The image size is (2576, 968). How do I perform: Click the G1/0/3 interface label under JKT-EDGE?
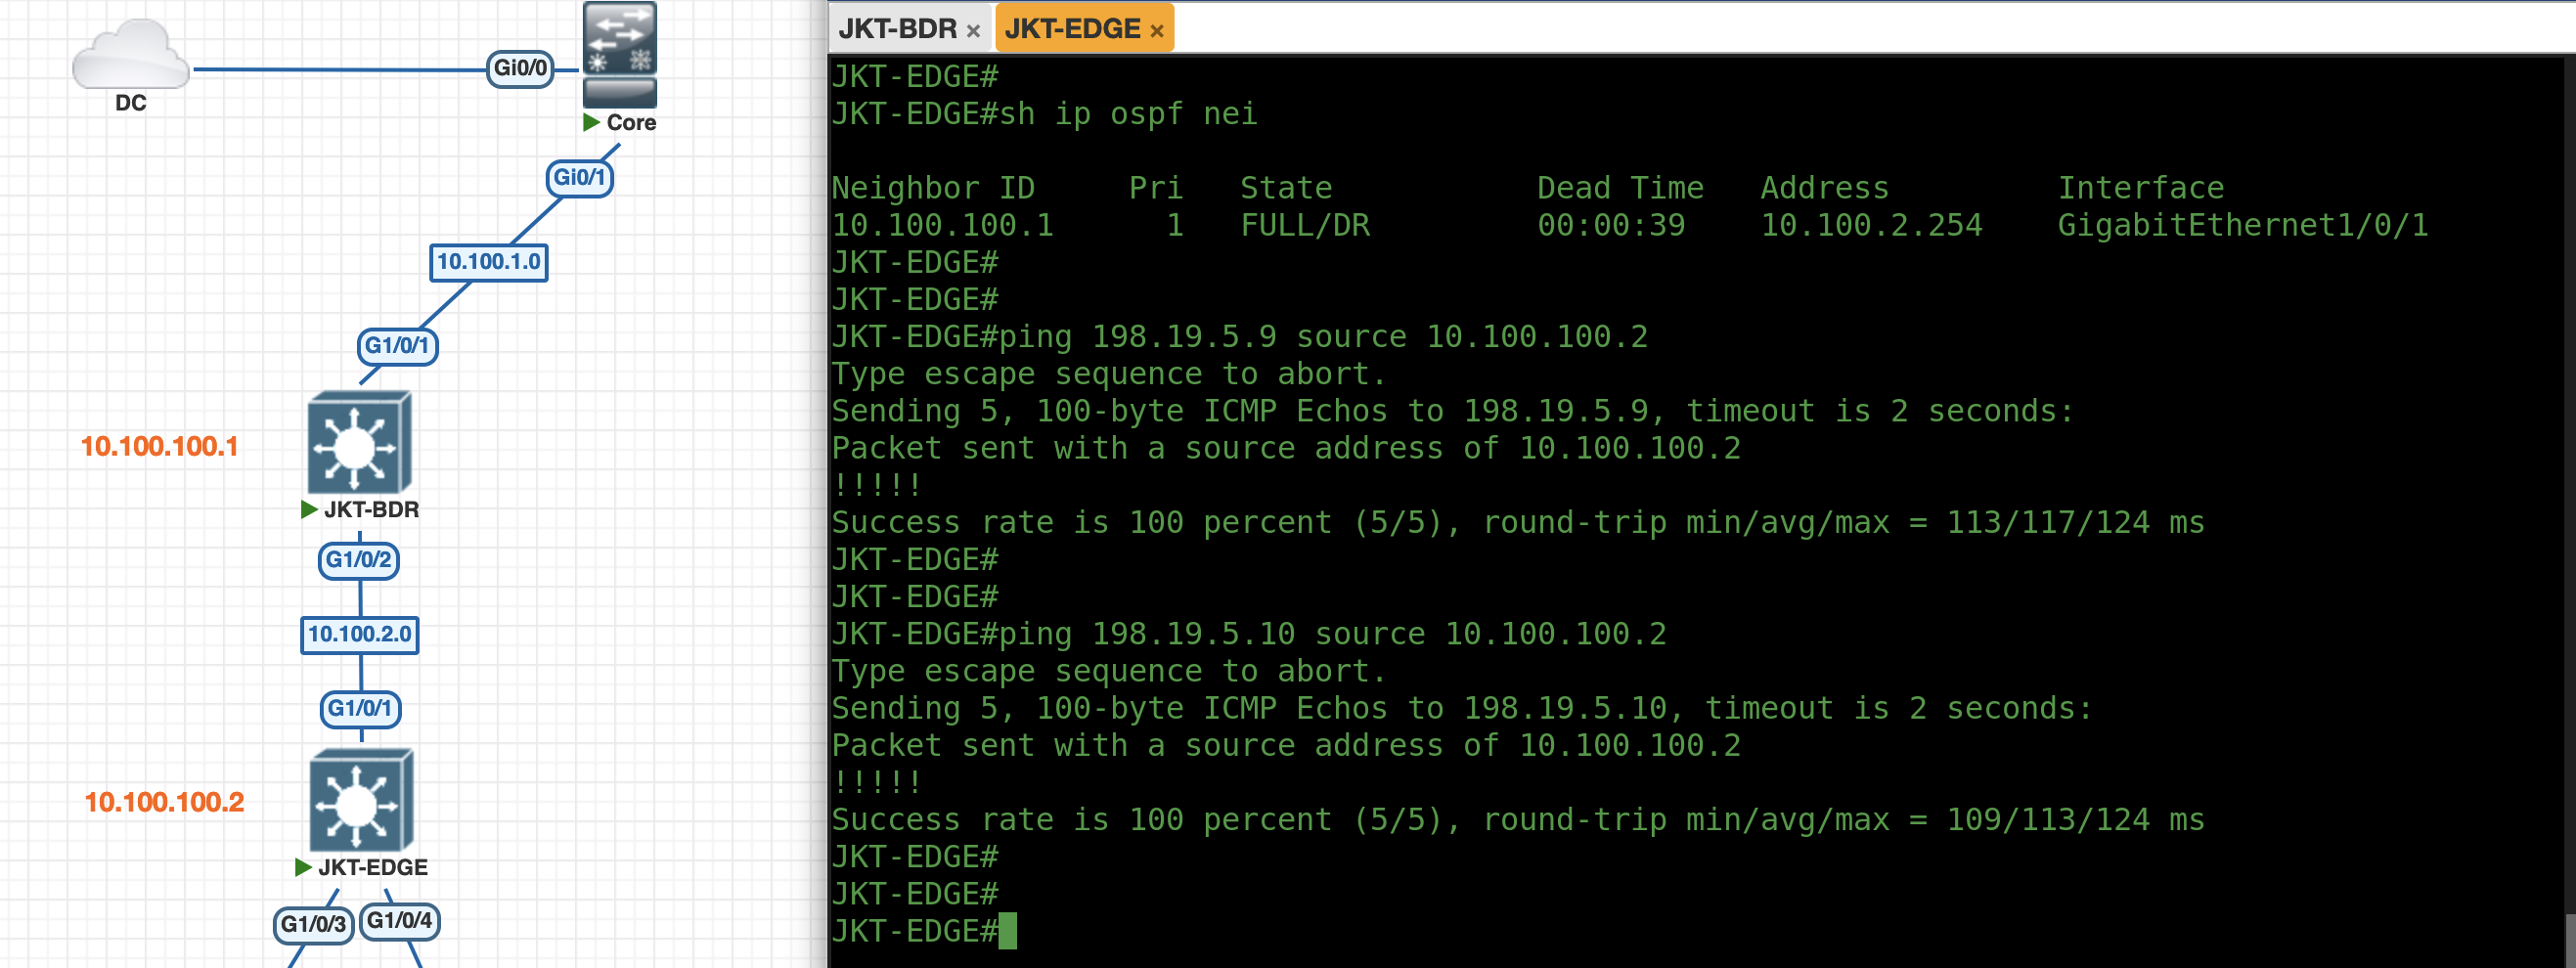click(x=313, y=924)
